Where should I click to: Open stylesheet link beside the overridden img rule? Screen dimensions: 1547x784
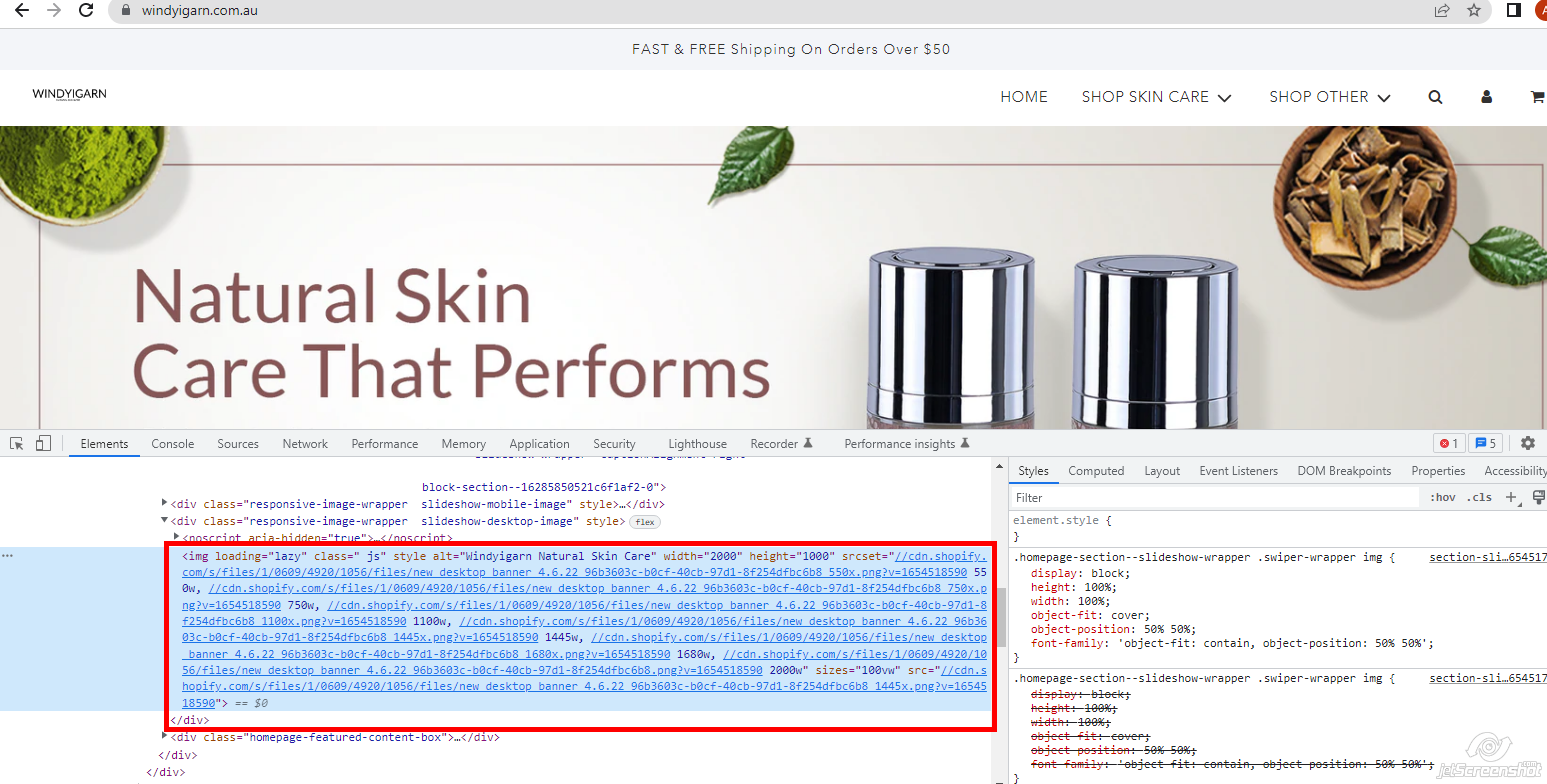pos(1488,678)
